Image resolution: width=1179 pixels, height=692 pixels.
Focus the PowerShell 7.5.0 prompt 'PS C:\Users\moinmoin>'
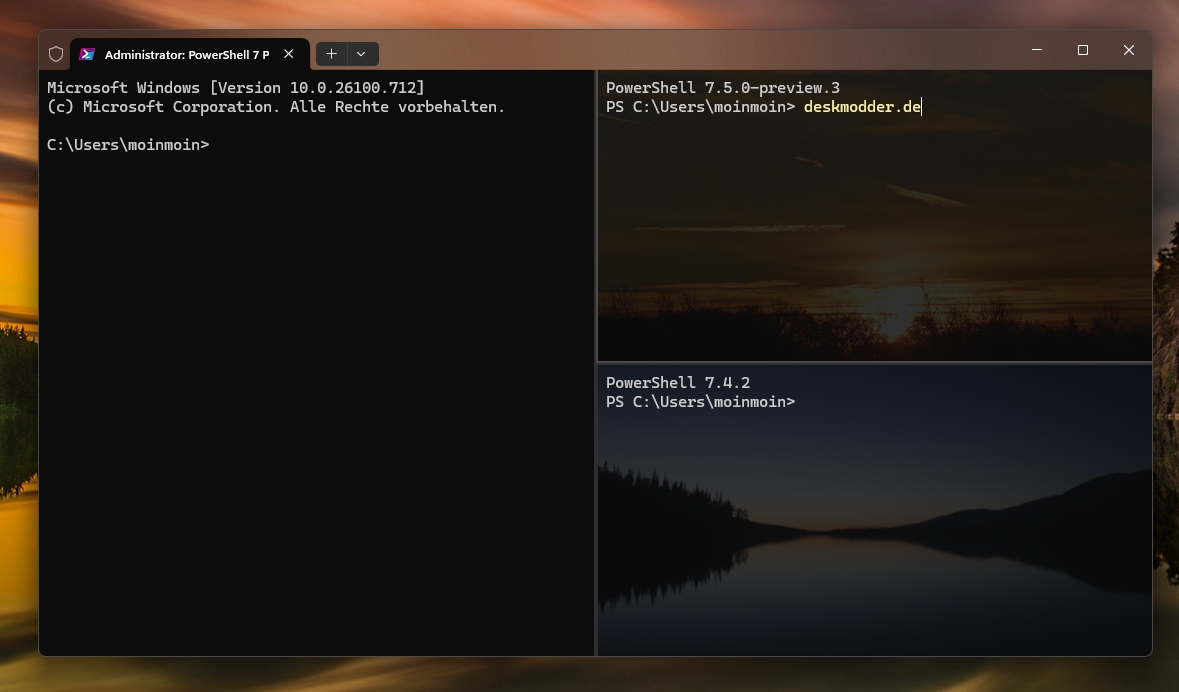tap(700, 107)
